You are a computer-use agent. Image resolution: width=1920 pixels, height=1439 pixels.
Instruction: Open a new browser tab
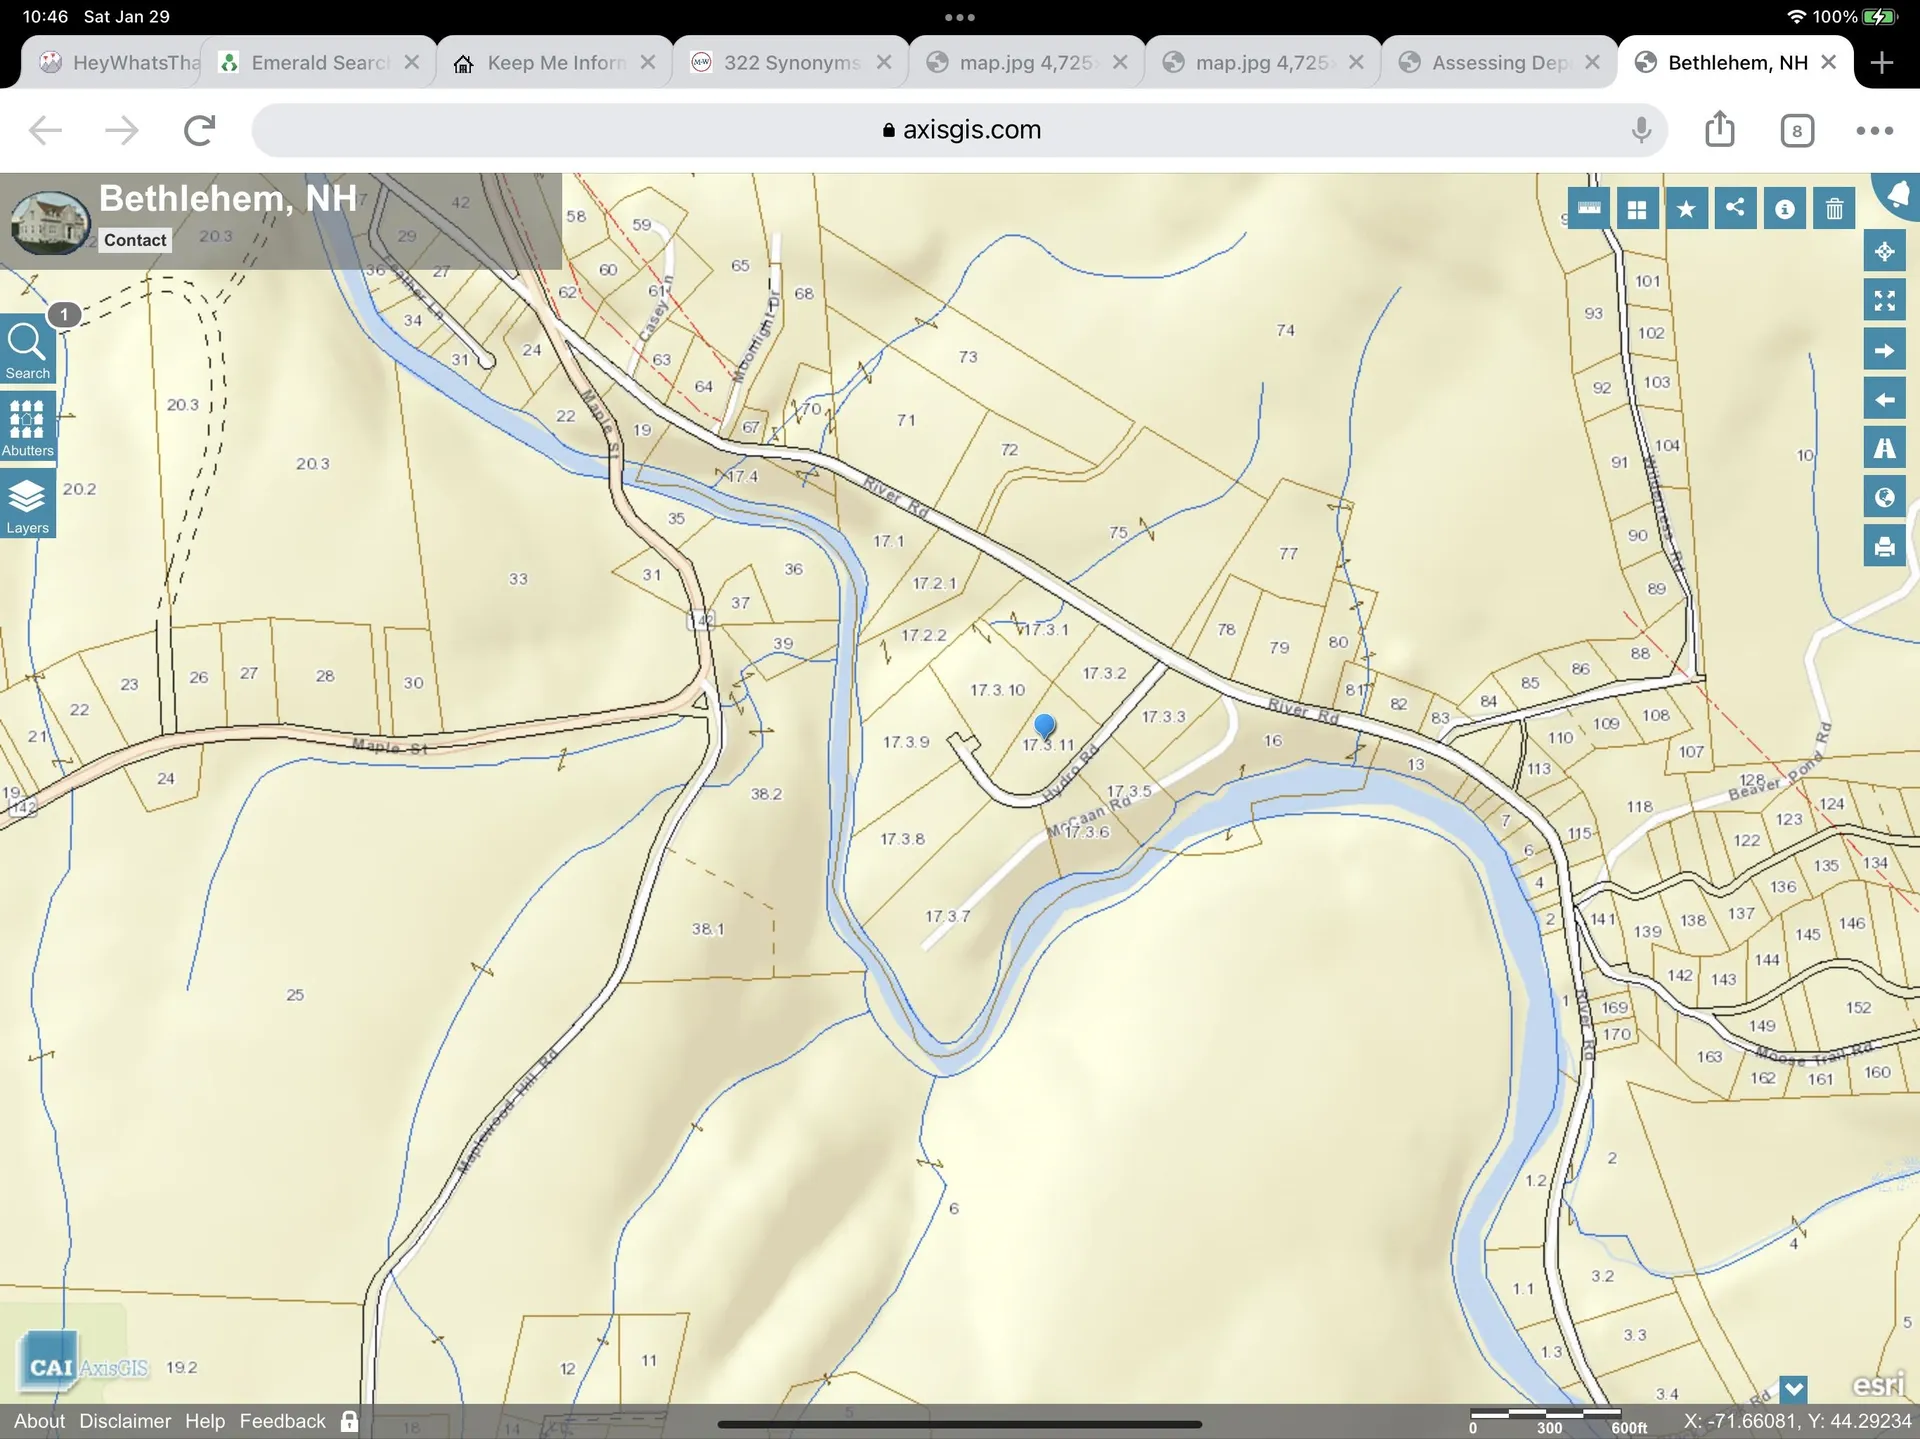coord(1882,62)
